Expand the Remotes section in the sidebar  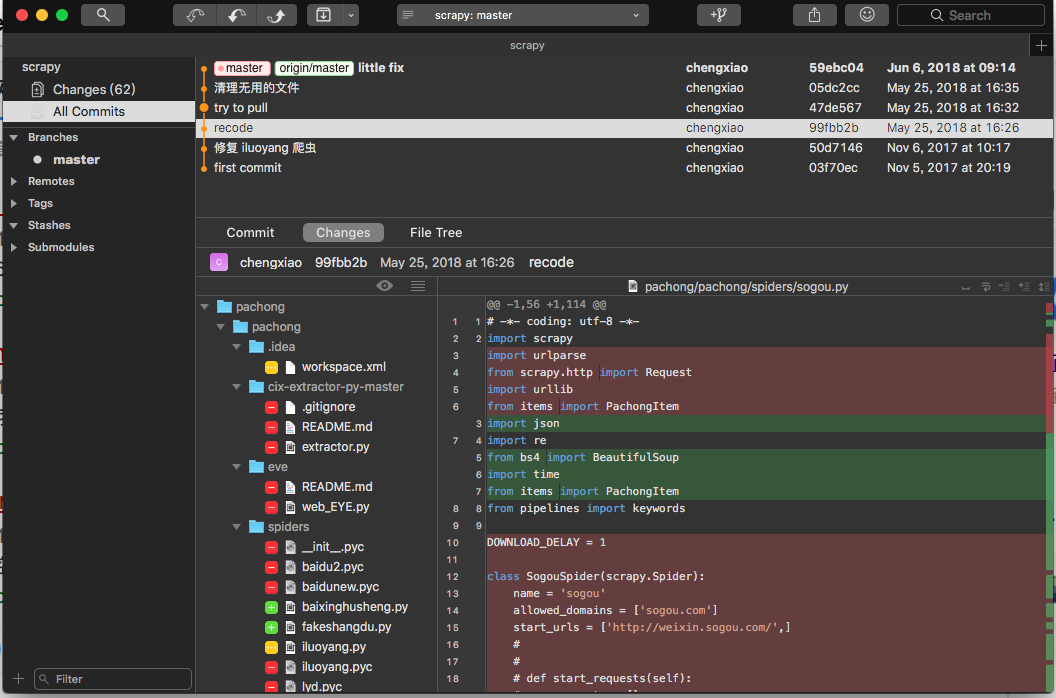pyautogui.click(x=14, y=182)
